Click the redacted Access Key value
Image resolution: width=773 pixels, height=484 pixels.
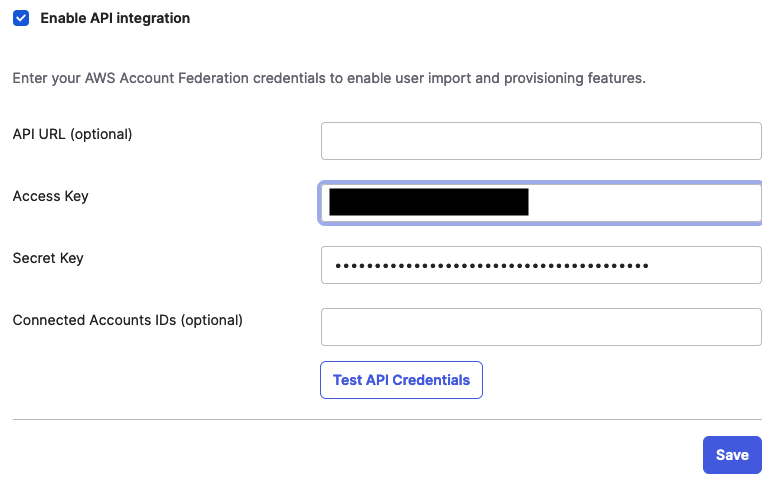(x=428, y=203)
